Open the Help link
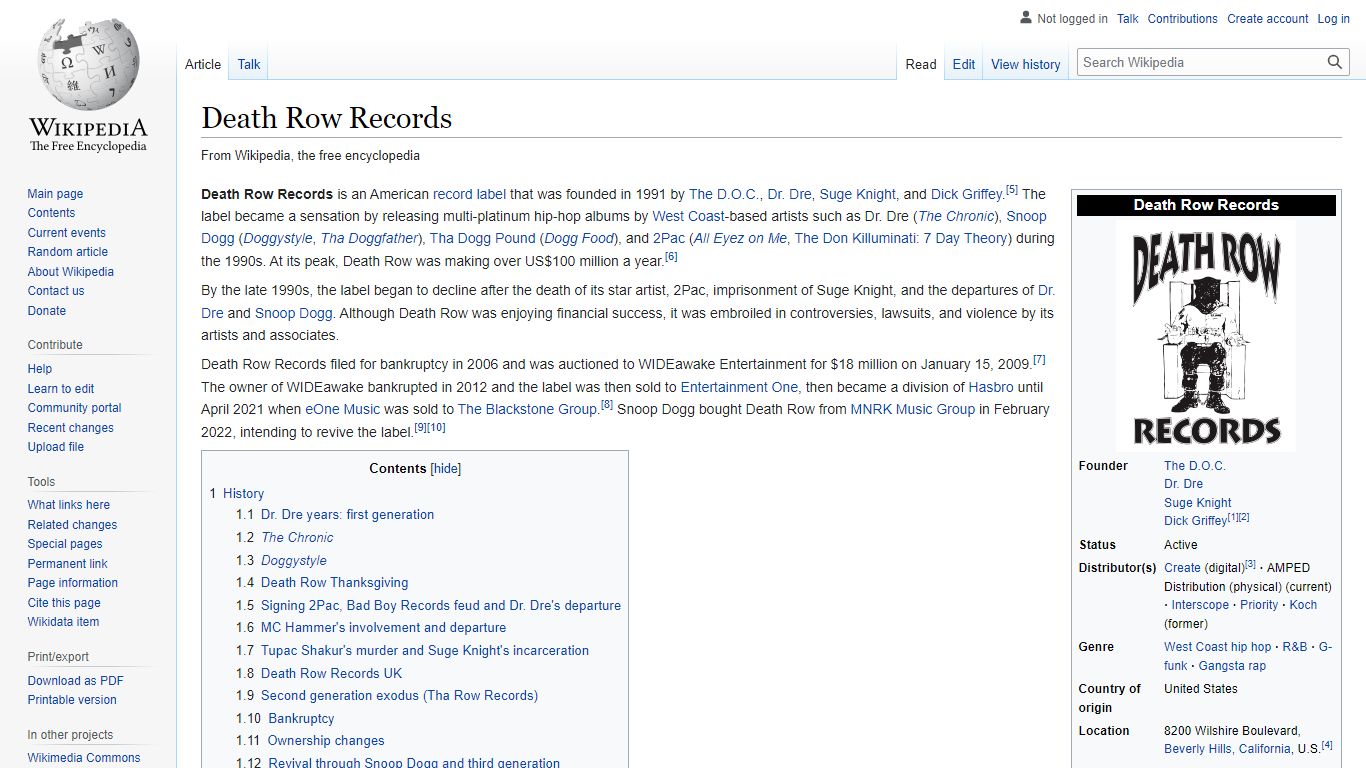 (40, 369)
